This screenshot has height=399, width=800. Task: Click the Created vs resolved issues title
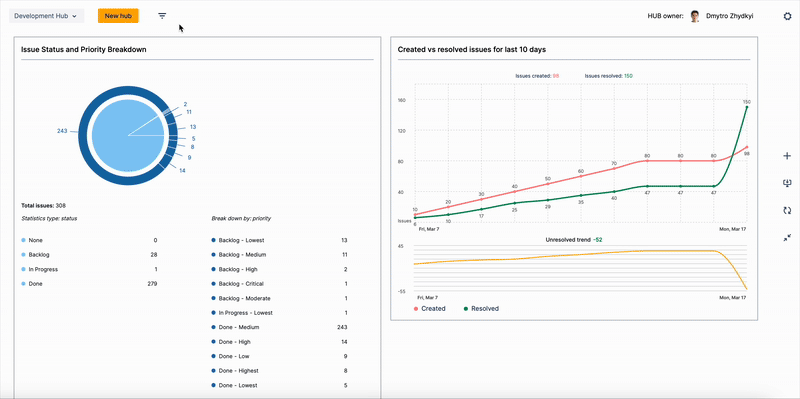(471, 49)
